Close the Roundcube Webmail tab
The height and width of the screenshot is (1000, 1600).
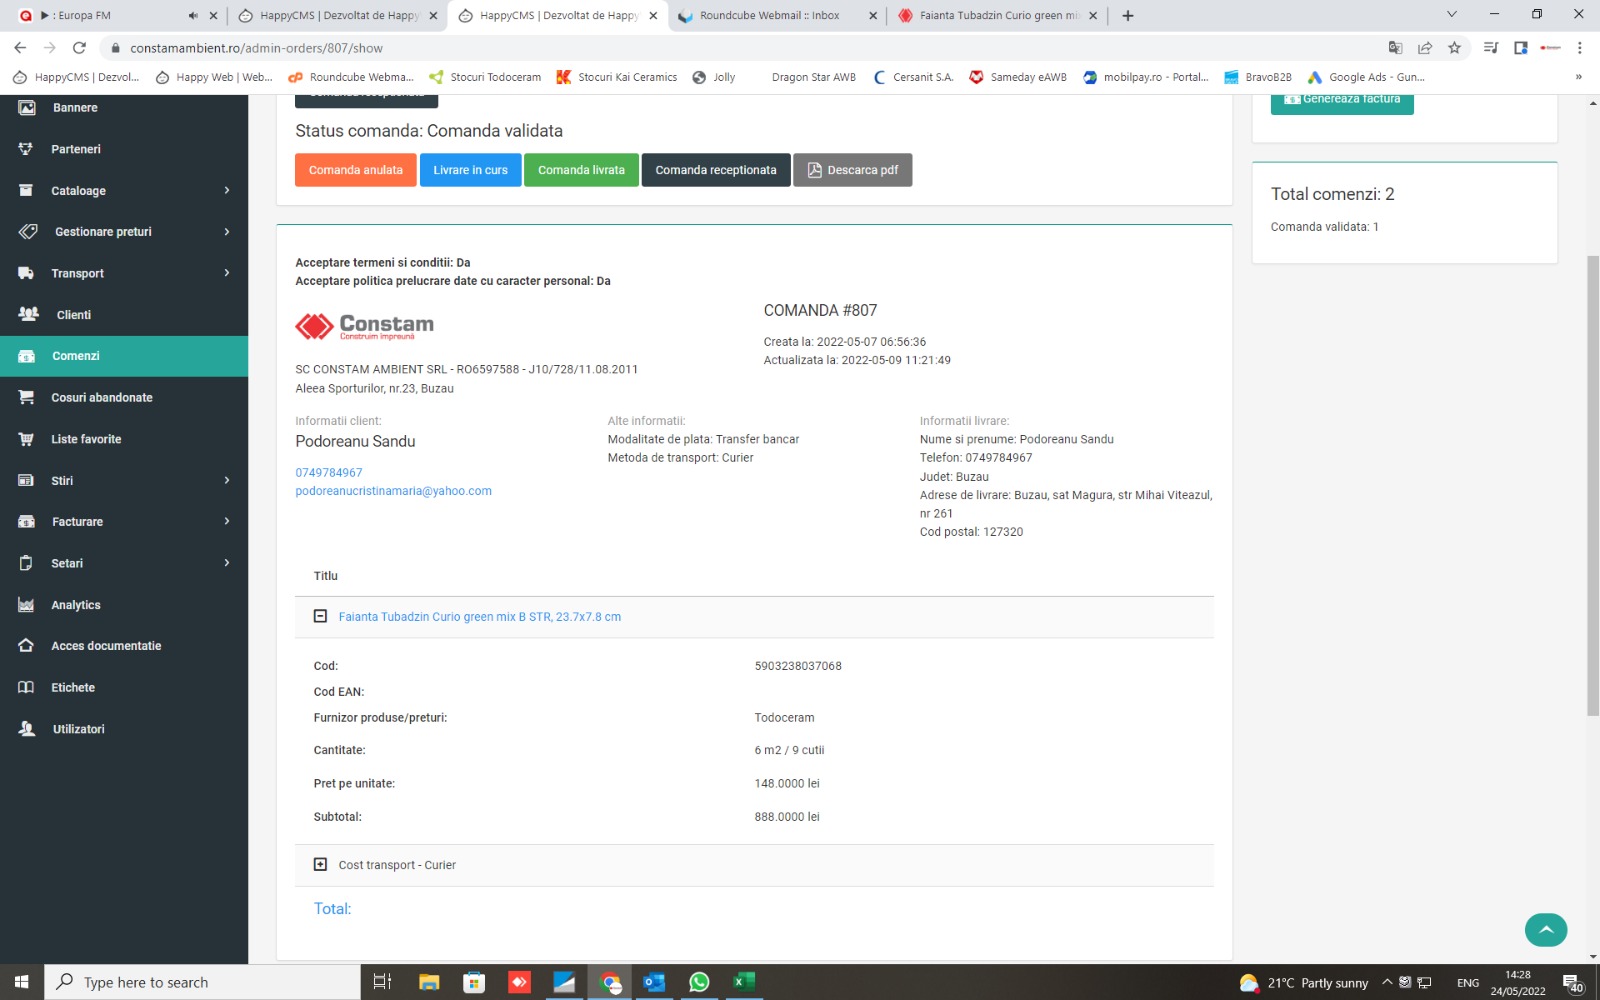click(x=873, y=16)
